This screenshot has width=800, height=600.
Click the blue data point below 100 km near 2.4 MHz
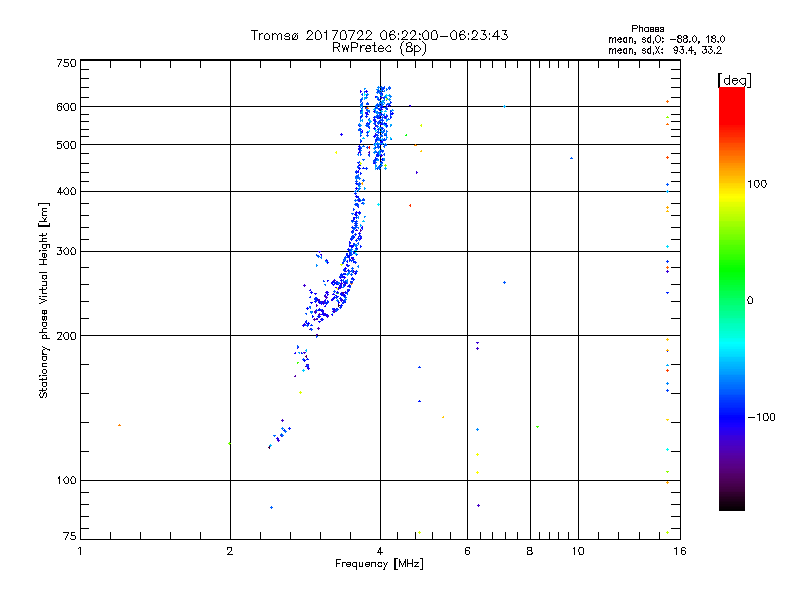(x=271, y=507)
